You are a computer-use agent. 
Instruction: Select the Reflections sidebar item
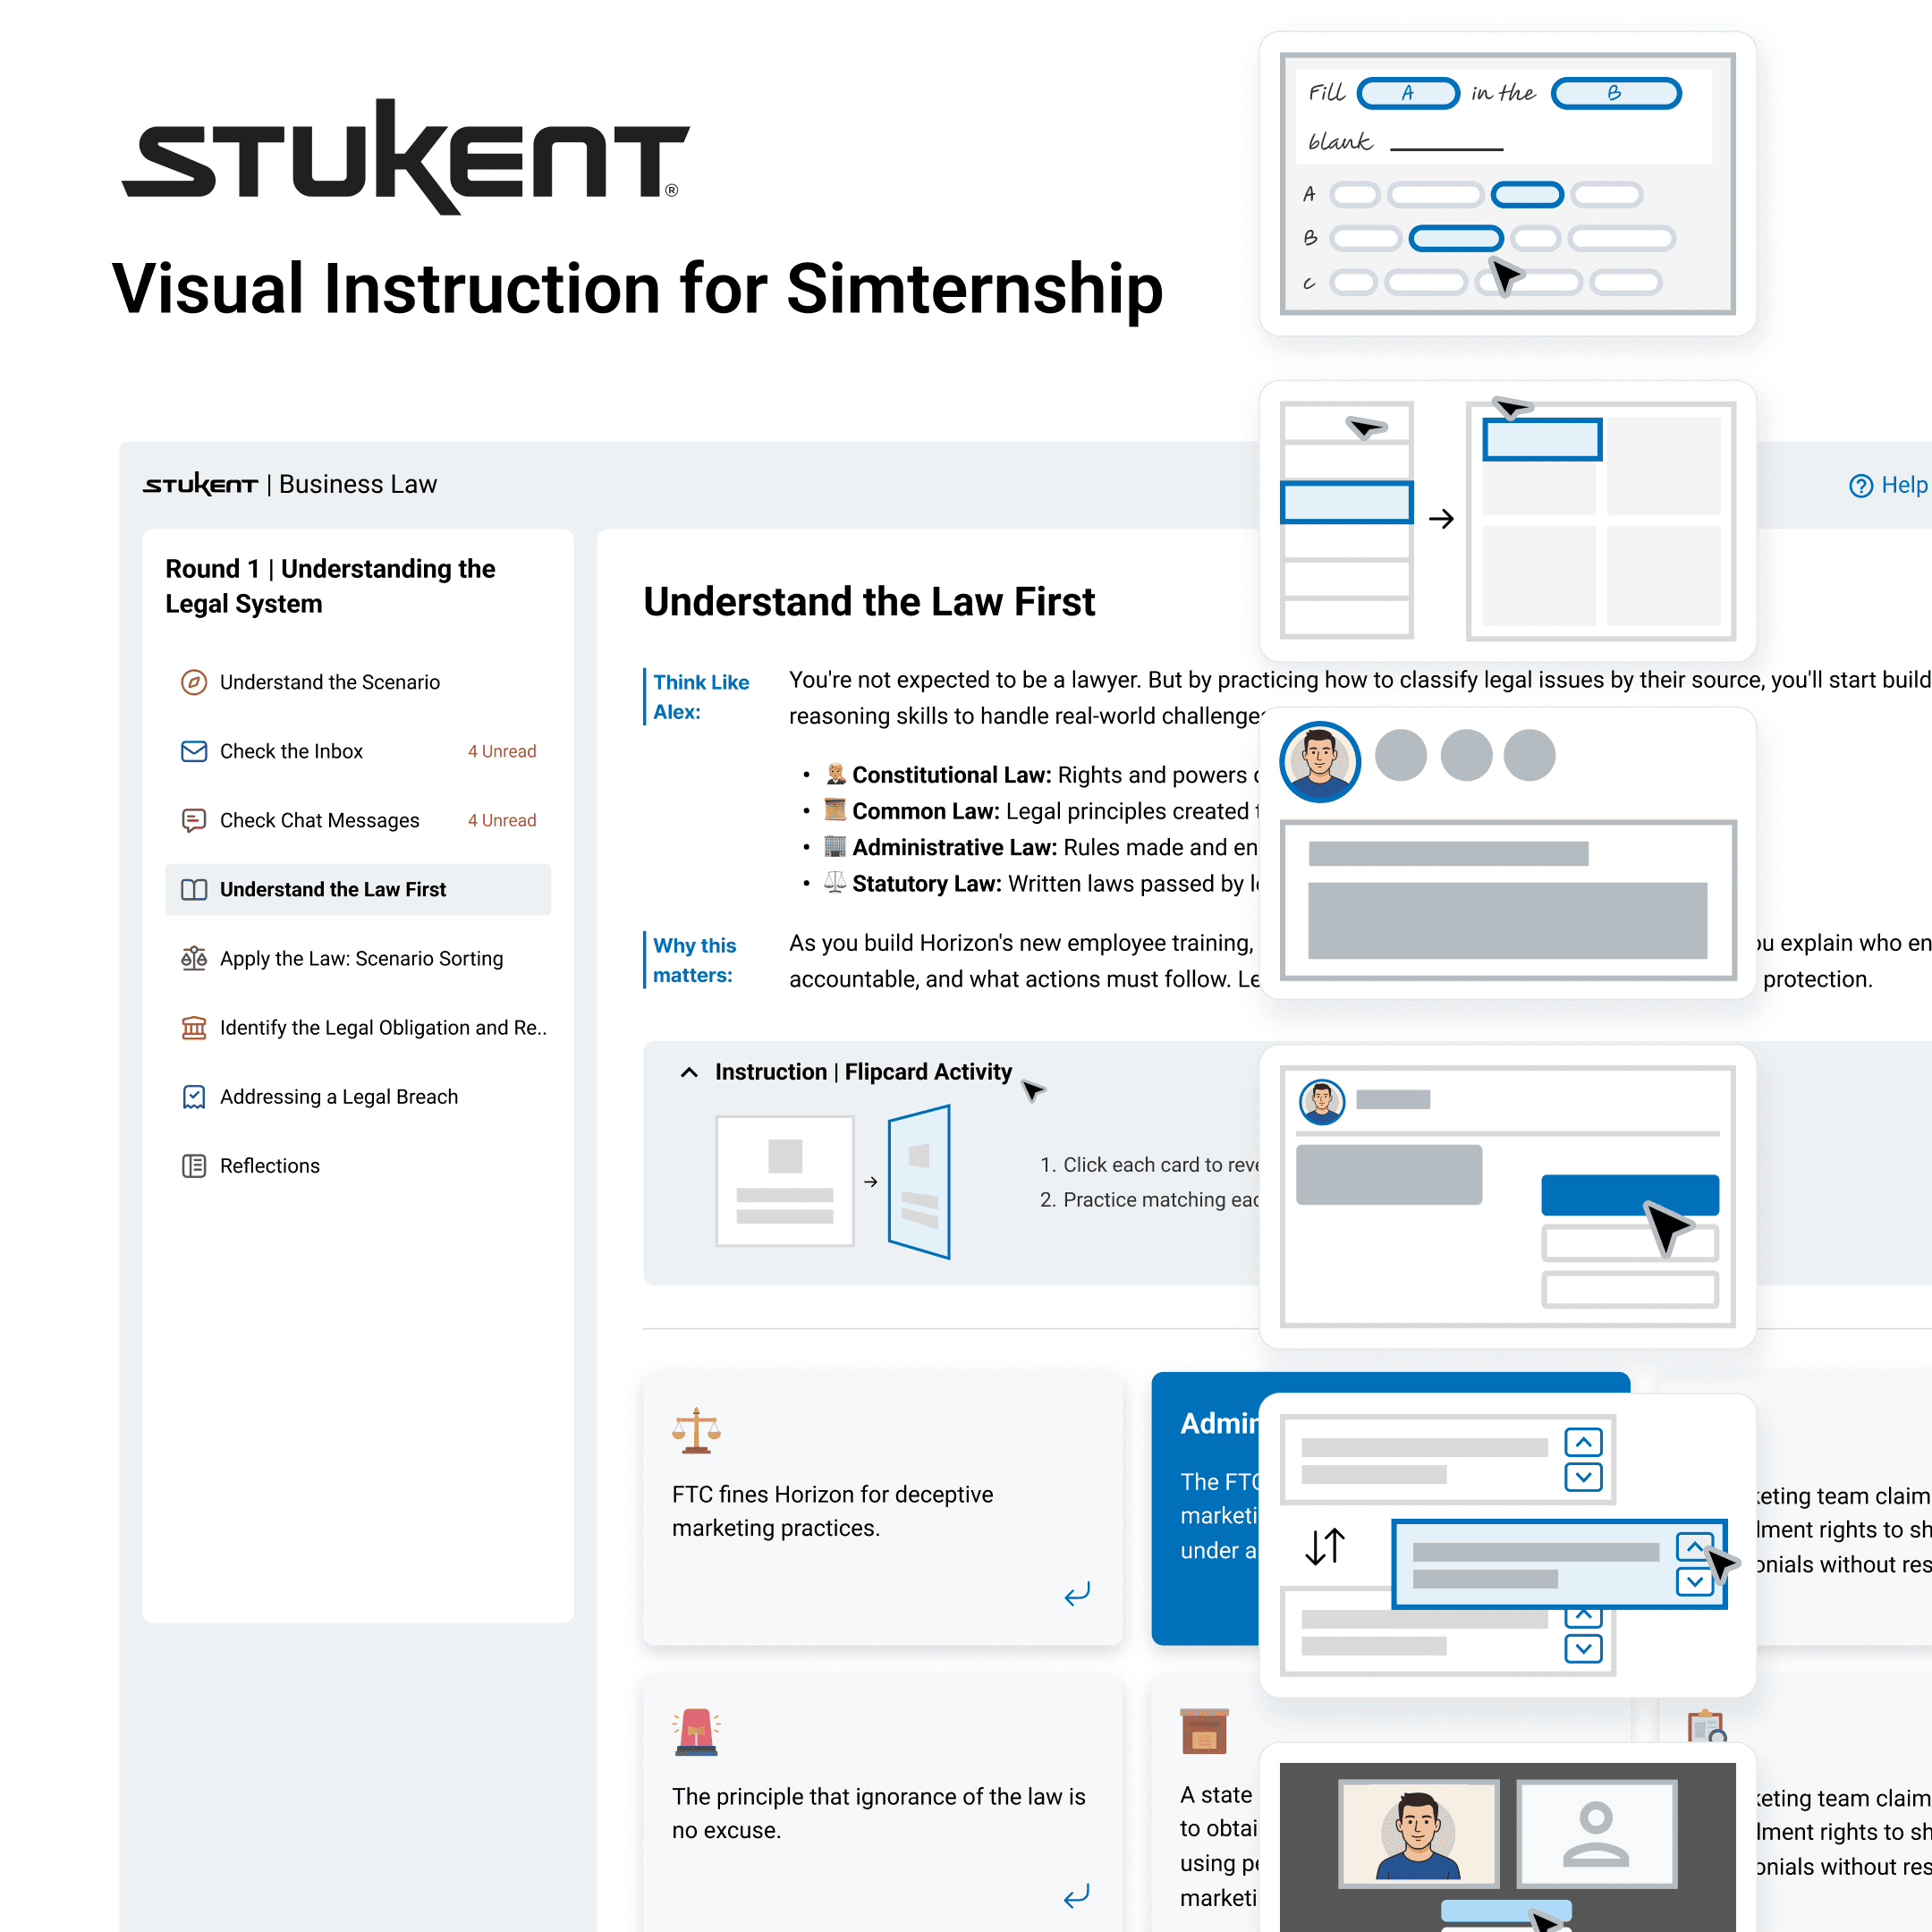click(x=270, y=1166)
